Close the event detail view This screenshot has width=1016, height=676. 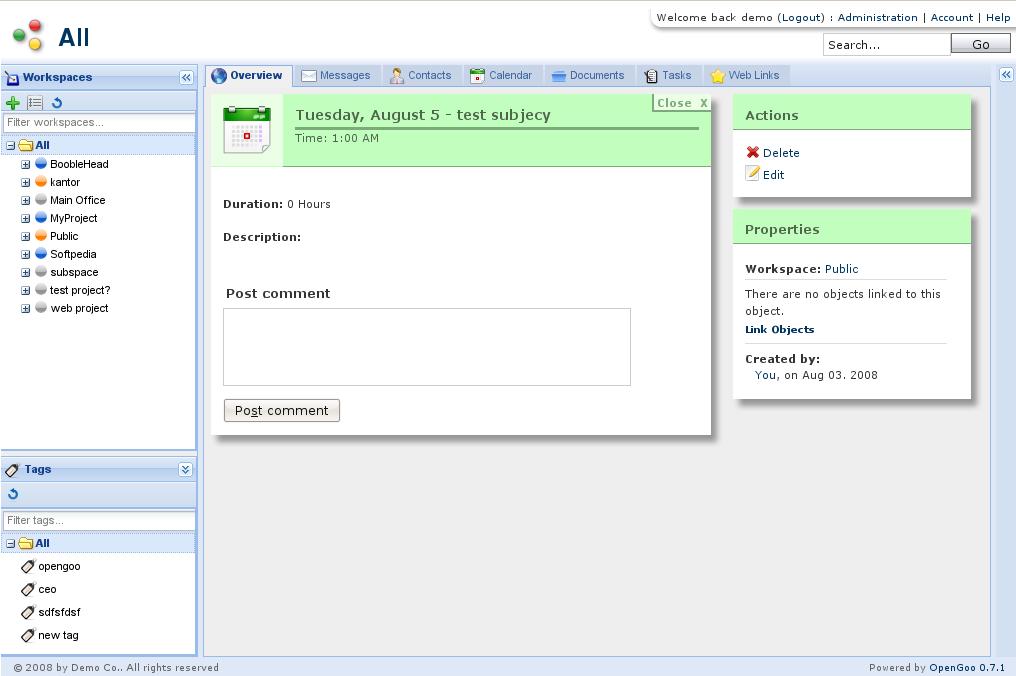tap(682, 103)
